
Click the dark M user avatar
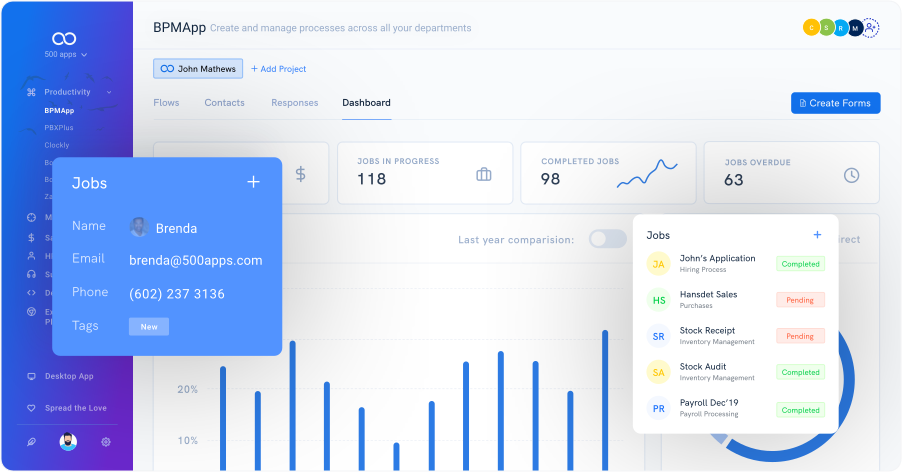(x=855, y=28)
